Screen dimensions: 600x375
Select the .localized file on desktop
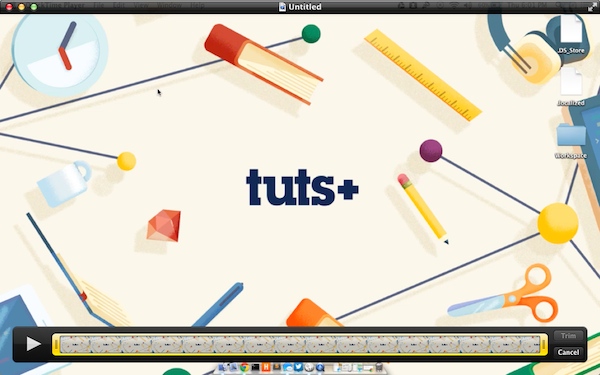571,86
